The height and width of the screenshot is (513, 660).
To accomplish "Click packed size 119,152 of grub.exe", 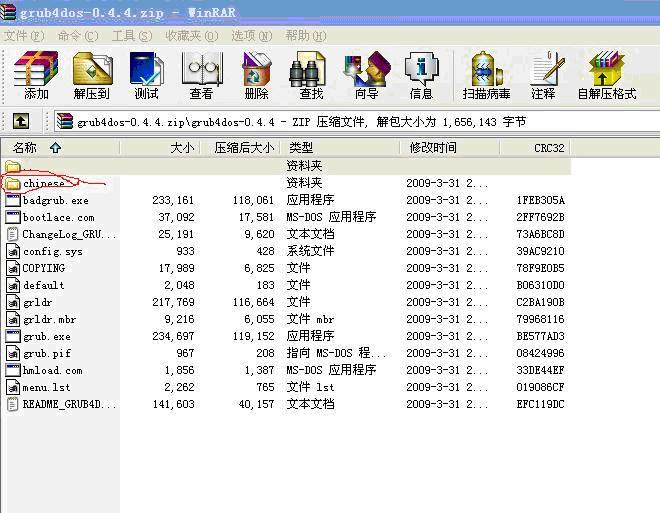I will click(253, 336).
